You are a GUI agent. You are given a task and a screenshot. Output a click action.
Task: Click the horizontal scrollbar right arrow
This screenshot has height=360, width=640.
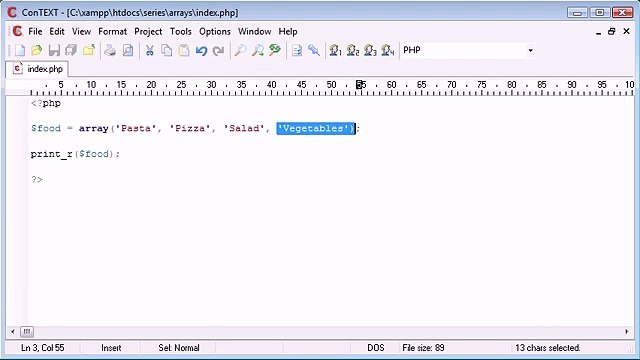[627, 331]
